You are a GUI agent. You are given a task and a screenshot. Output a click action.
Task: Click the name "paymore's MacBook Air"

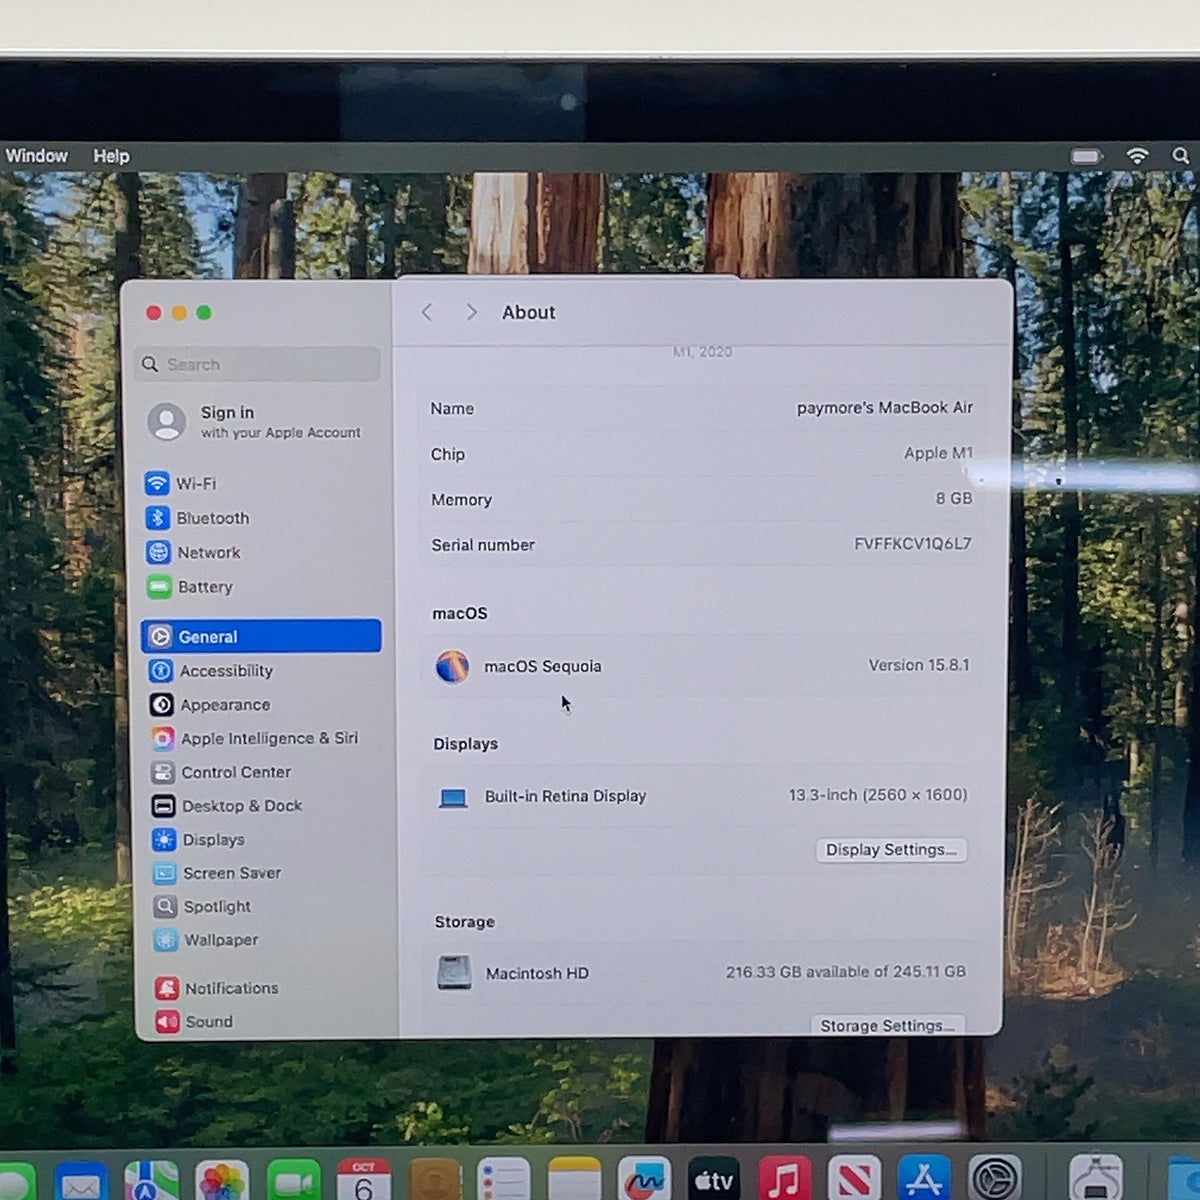pyautogui.click(x=885, y=408)
